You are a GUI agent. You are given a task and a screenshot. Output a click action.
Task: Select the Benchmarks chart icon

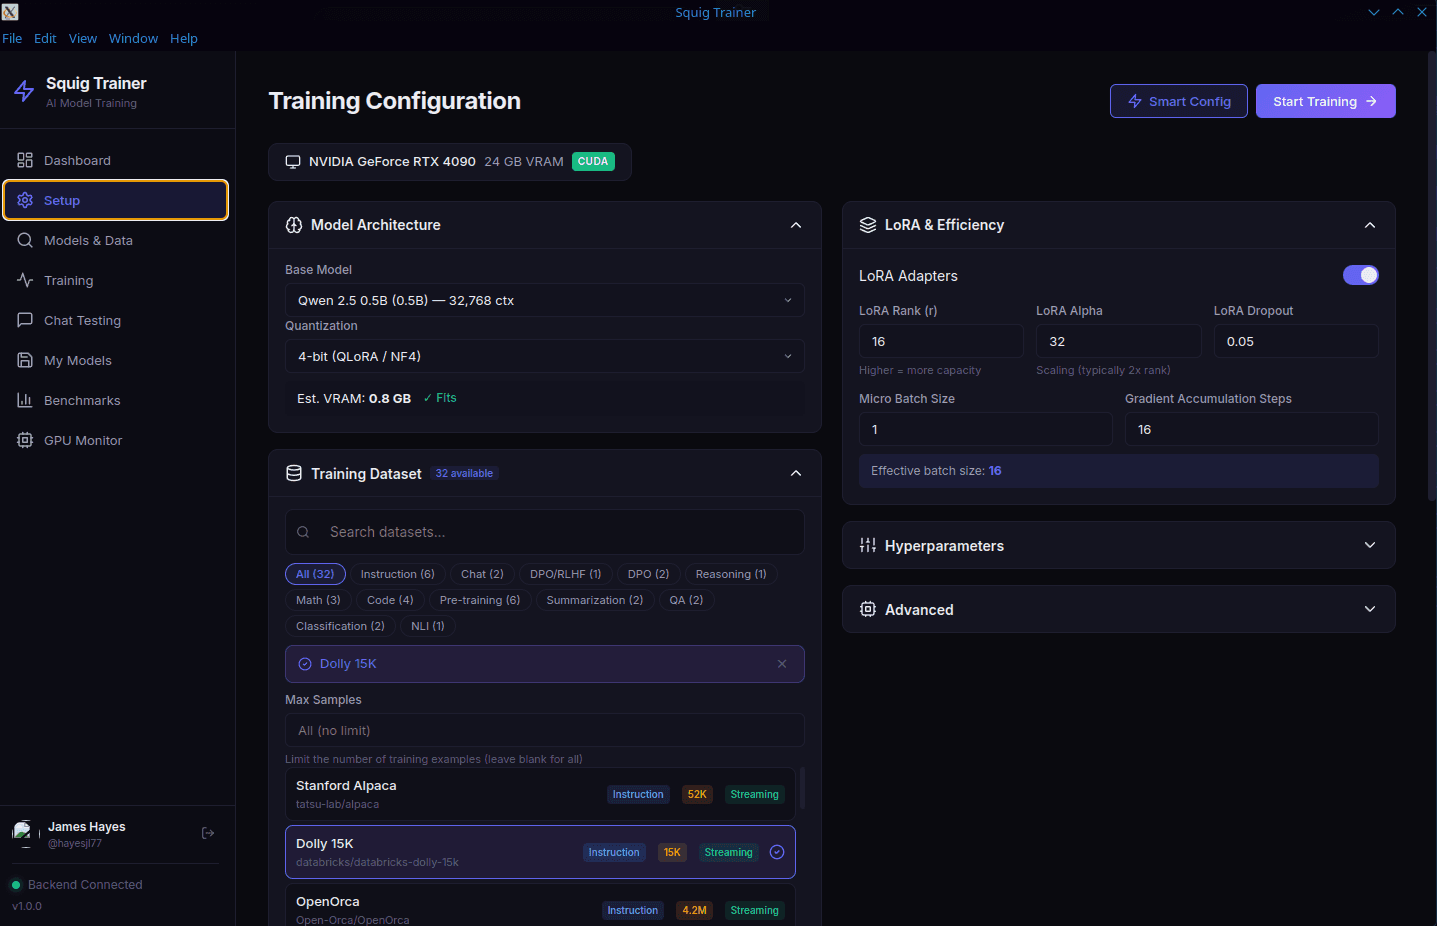point(24,400)
